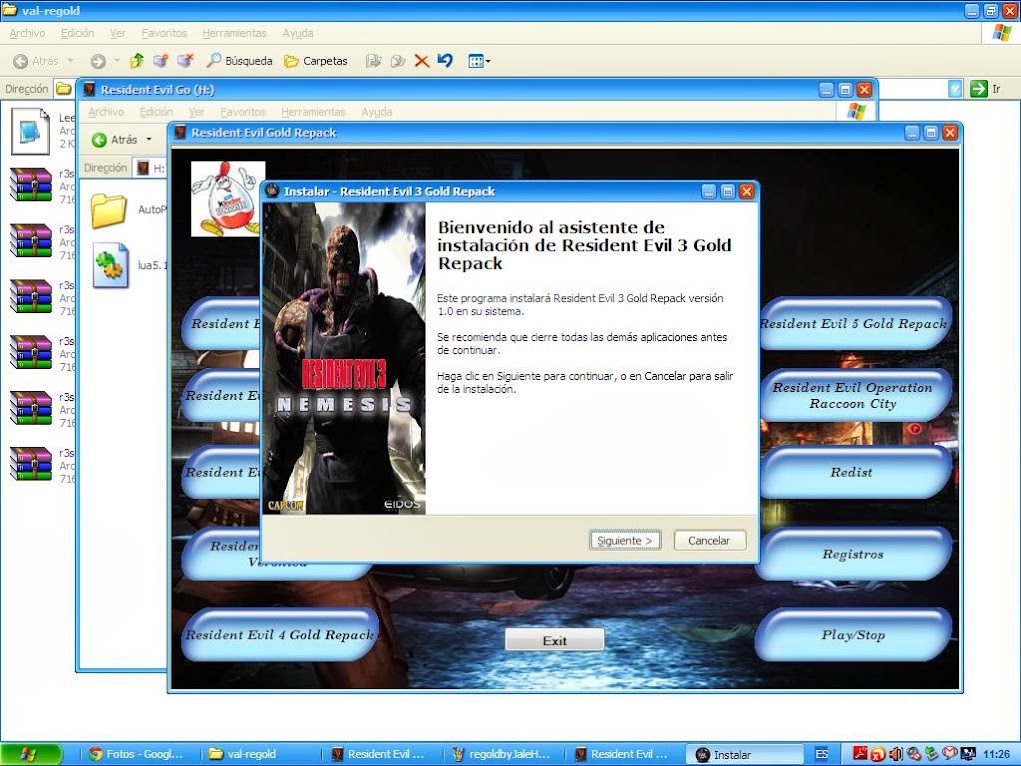Screen dimensions: 1021x766
Task: Click Siguiente in the installer wizard
Action: 625,541
